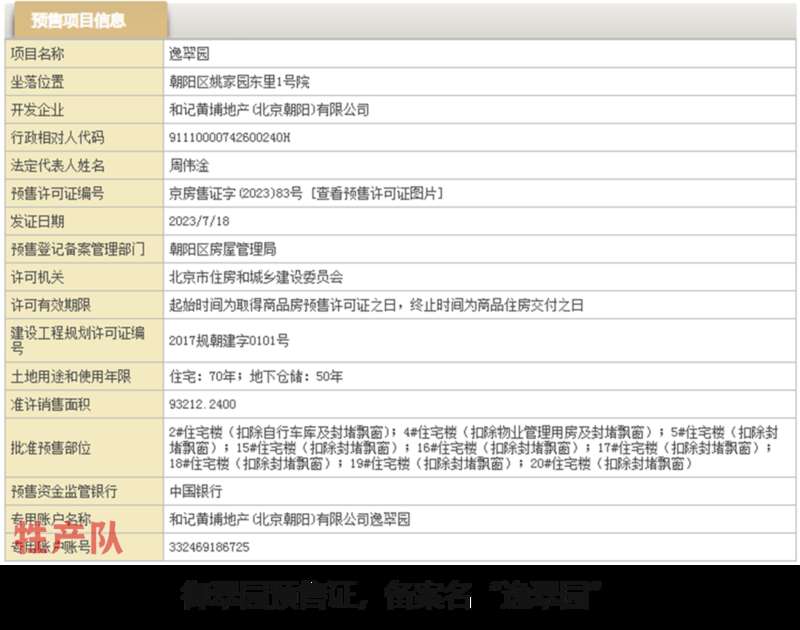Select the project name value 逸翠园
The image size is (800, 630).
coord(189,54)
